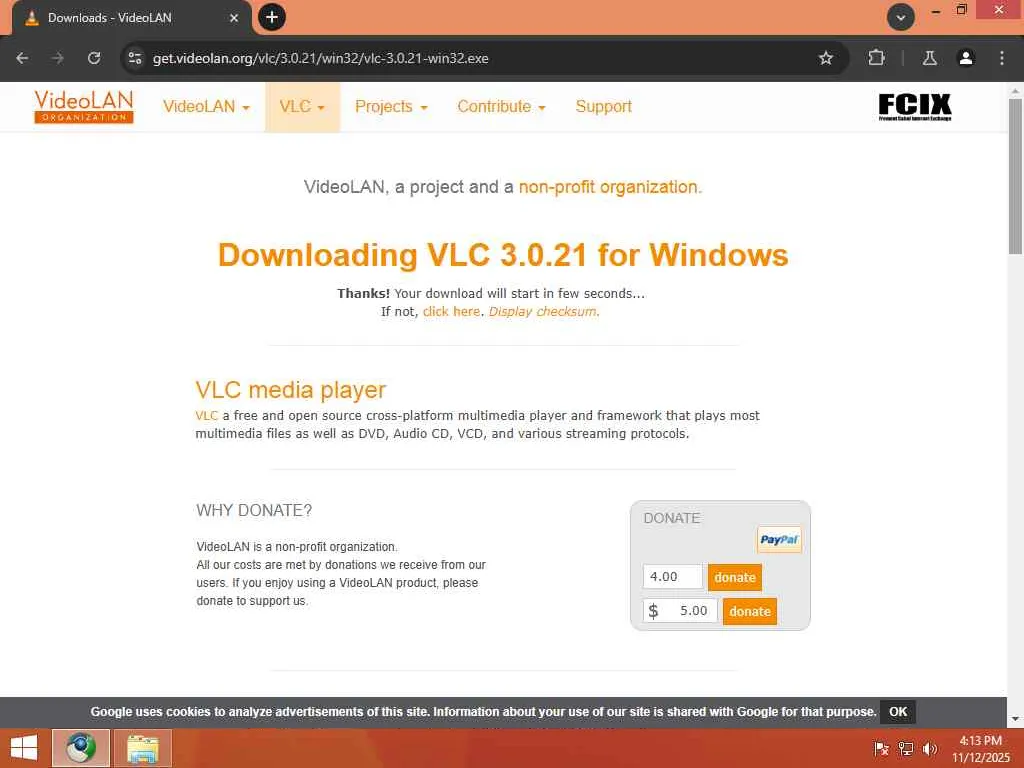Click the volume speaker tray icon
The height and width of the screenshot is (768, 1024).
(930, 748)
